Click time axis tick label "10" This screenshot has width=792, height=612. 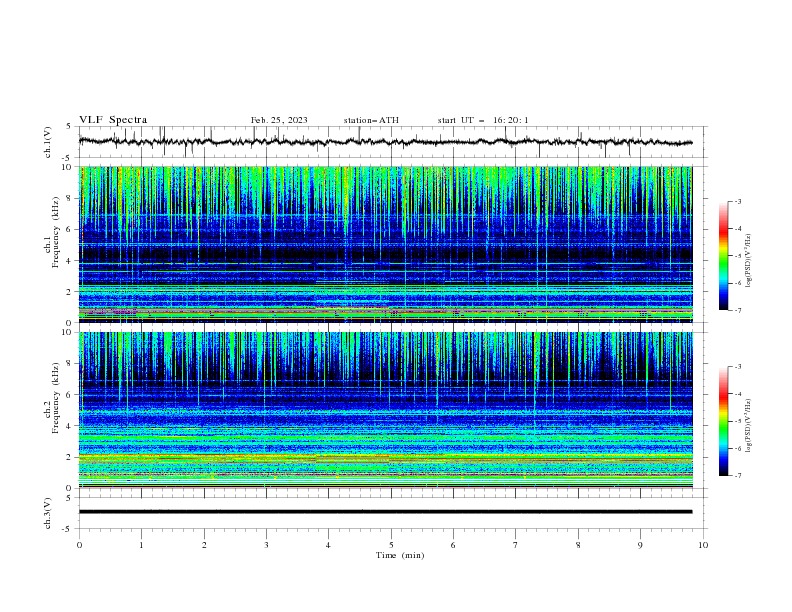coord(703,545)
